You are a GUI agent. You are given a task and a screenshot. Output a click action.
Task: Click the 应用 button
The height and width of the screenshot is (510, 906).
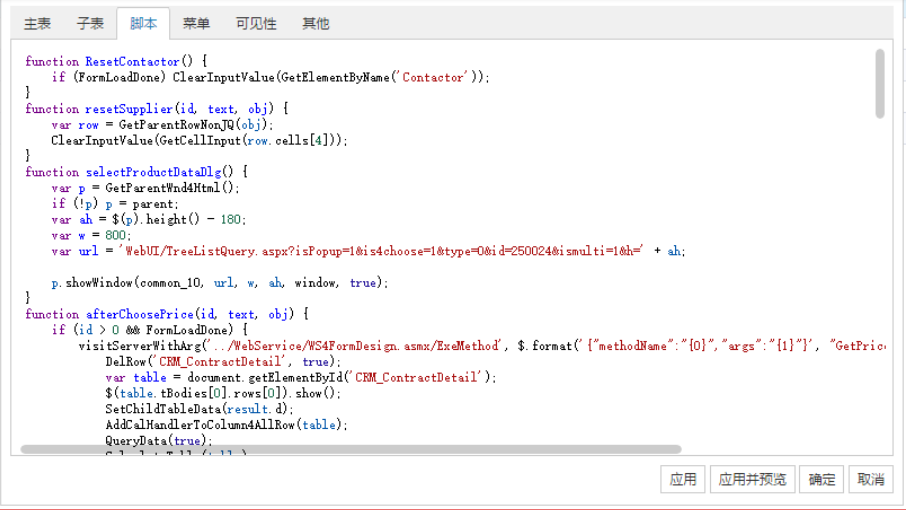(x=683, y=479)
